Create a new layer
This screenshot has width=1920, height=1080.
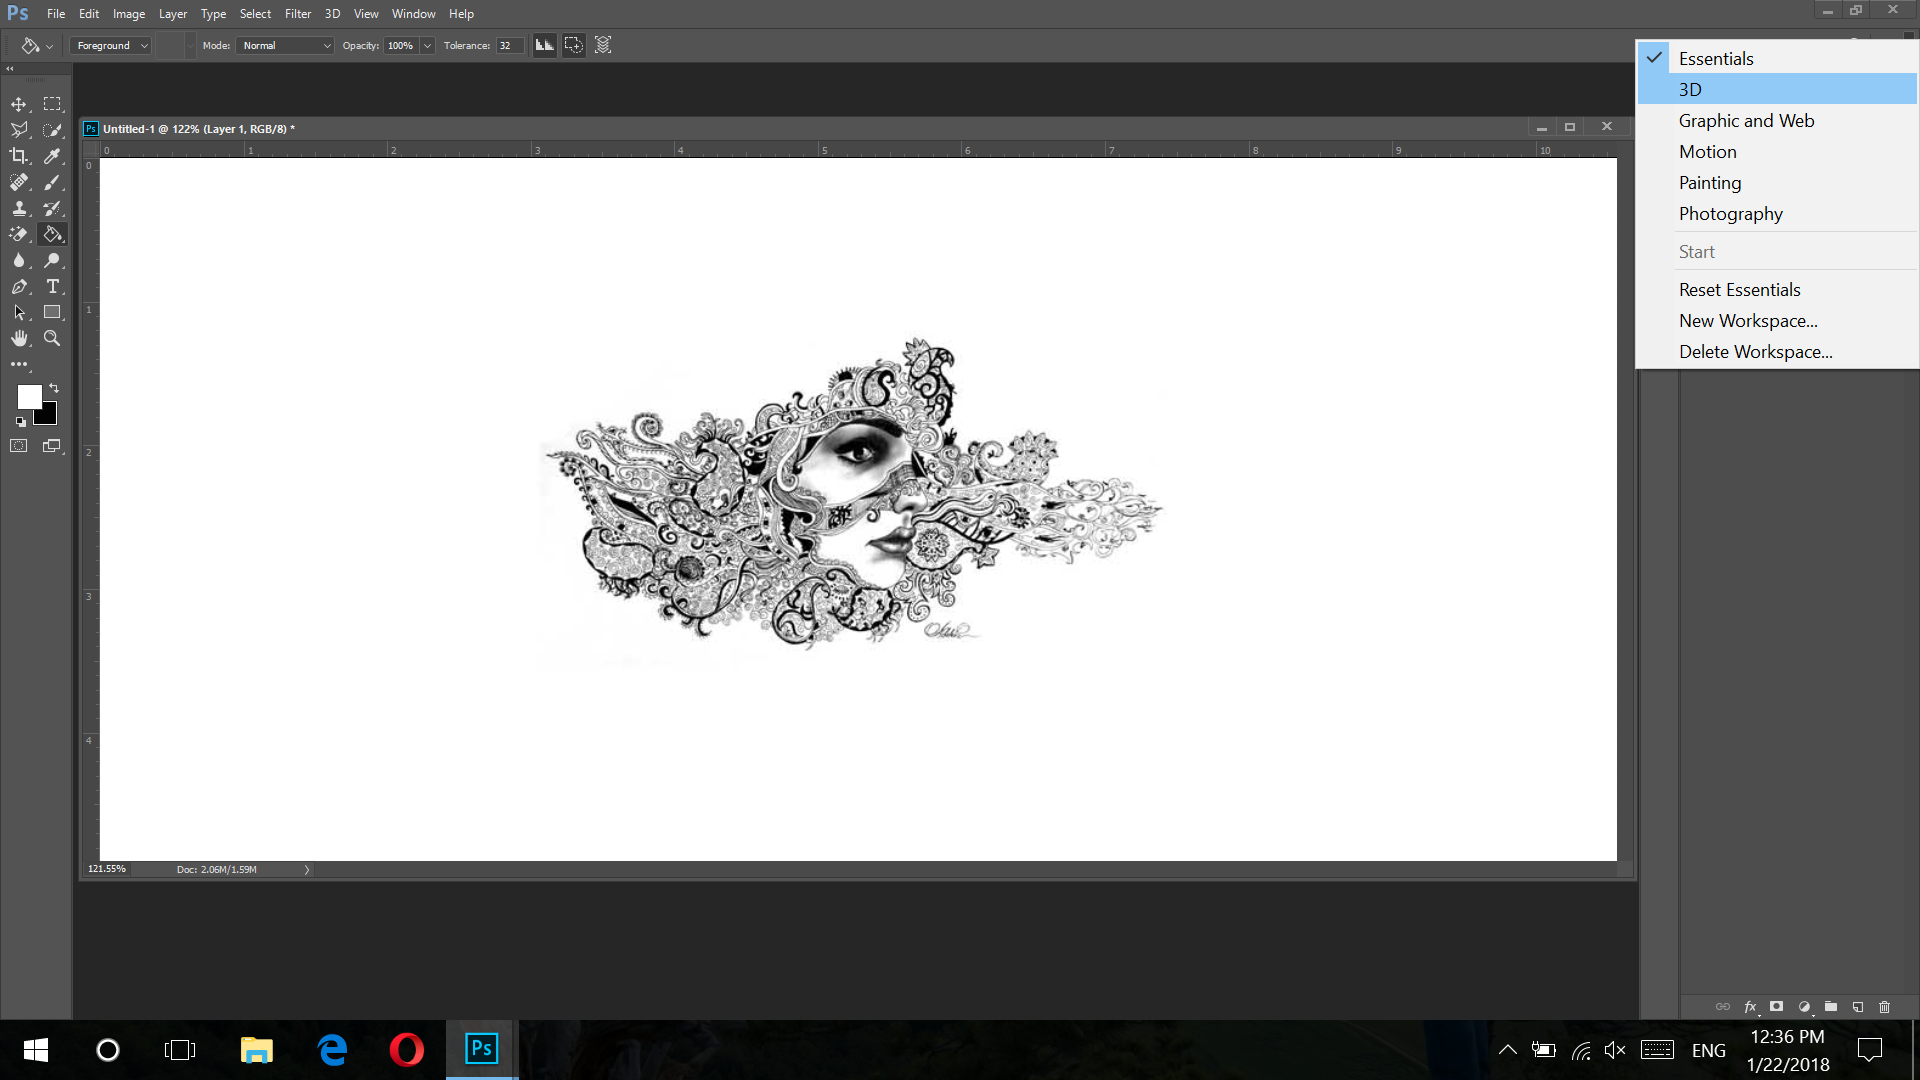click(x=1858, y=1007)
